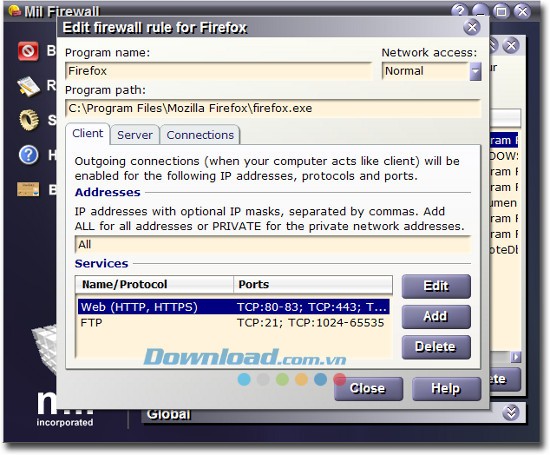
Task: Click the Close button
Action: (x=368, y=389)
